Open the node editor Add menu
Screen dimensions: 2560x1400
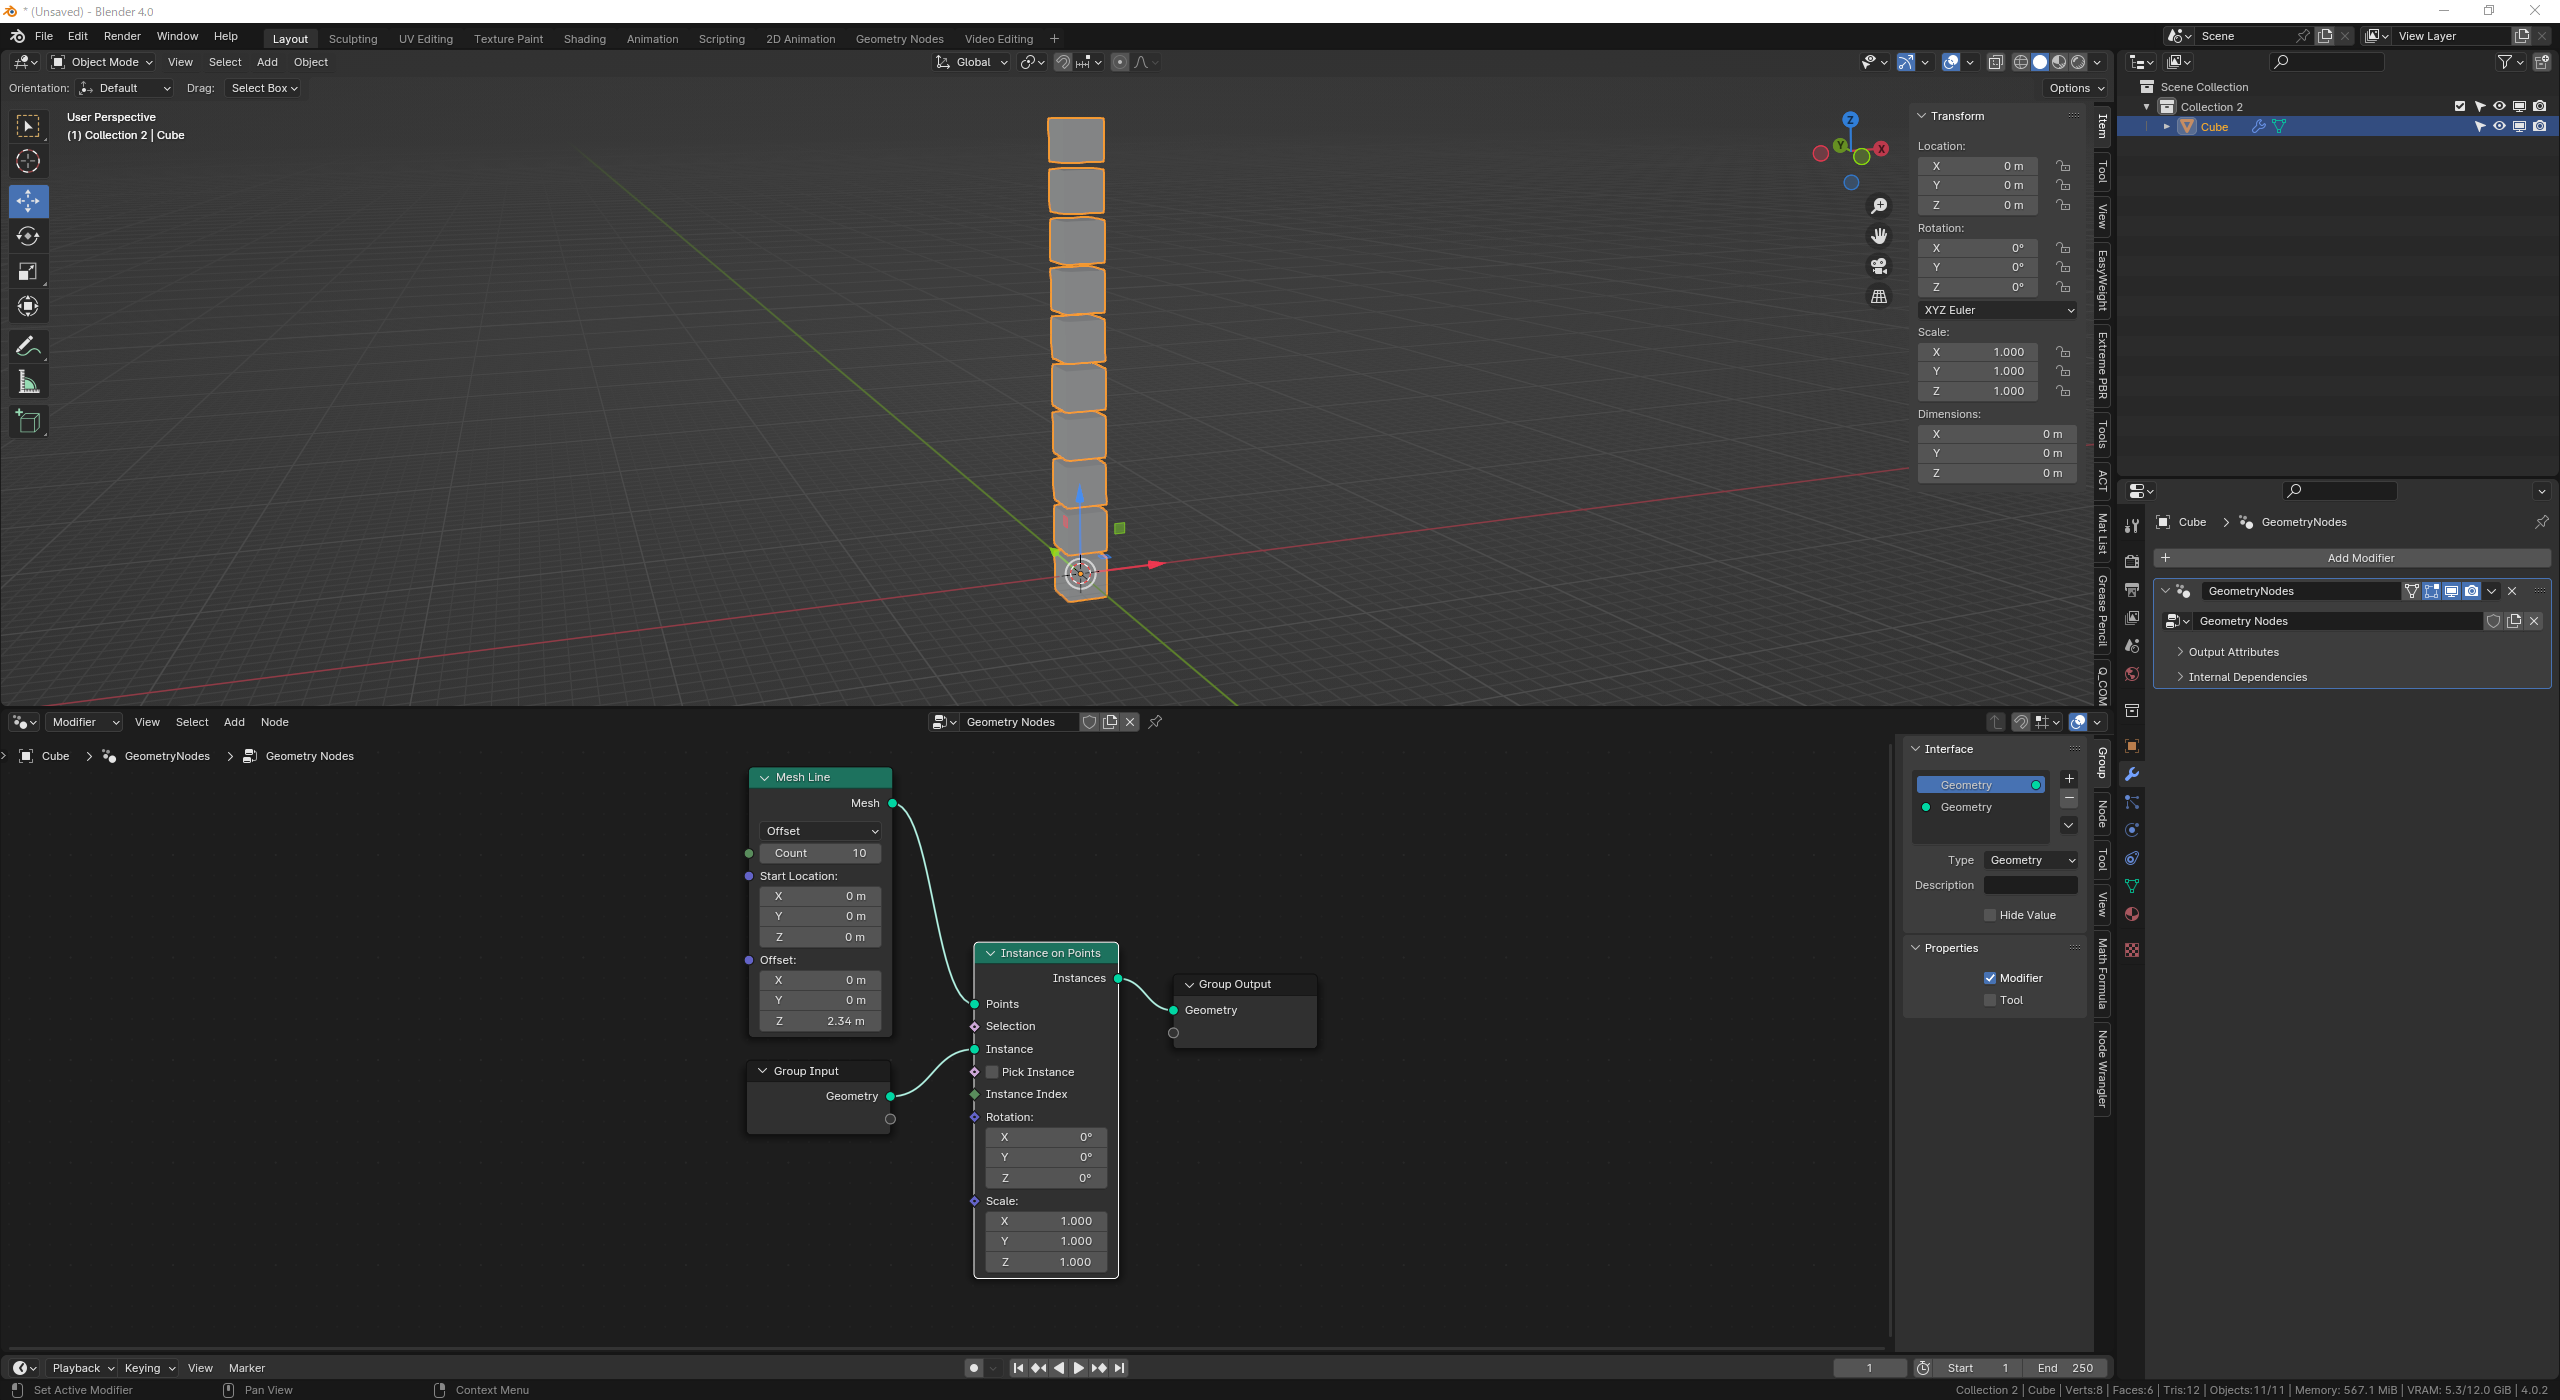click(234, 722)
